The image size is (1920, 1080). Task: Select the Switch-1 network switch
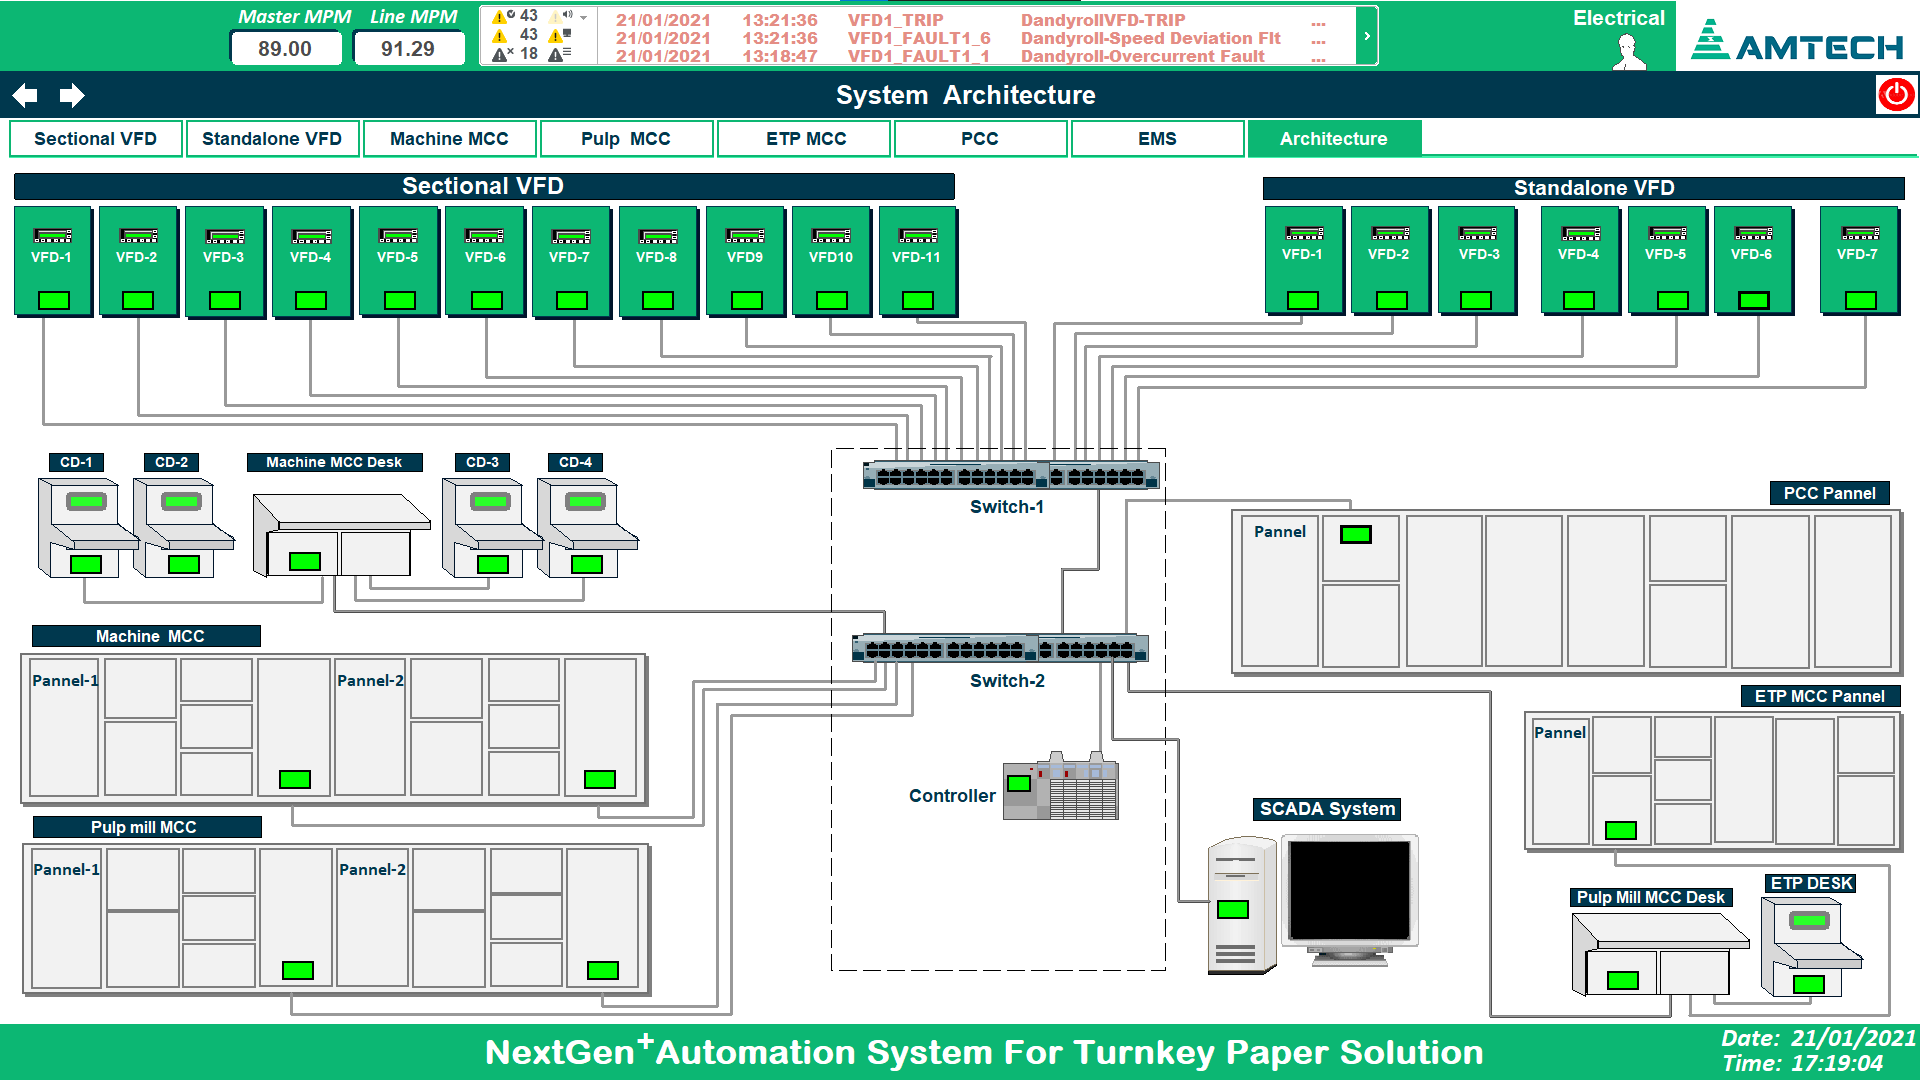pyautogui.click(x=1011, y=476)
